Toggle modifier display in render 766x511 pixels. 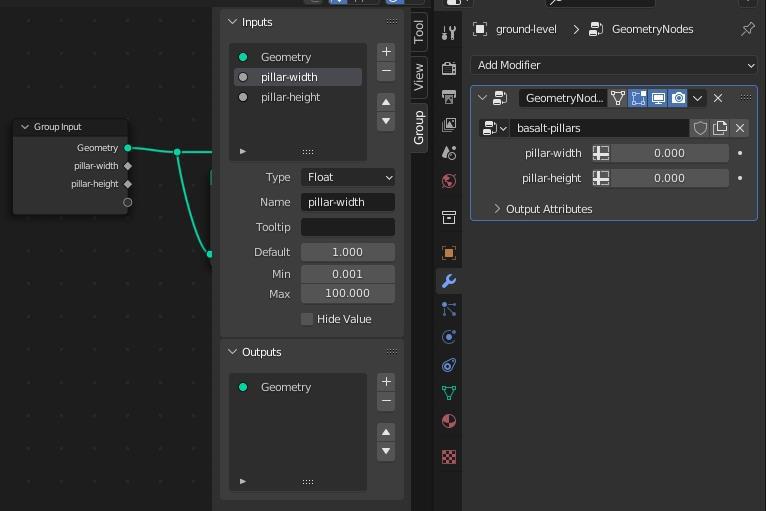pos(678,98)
